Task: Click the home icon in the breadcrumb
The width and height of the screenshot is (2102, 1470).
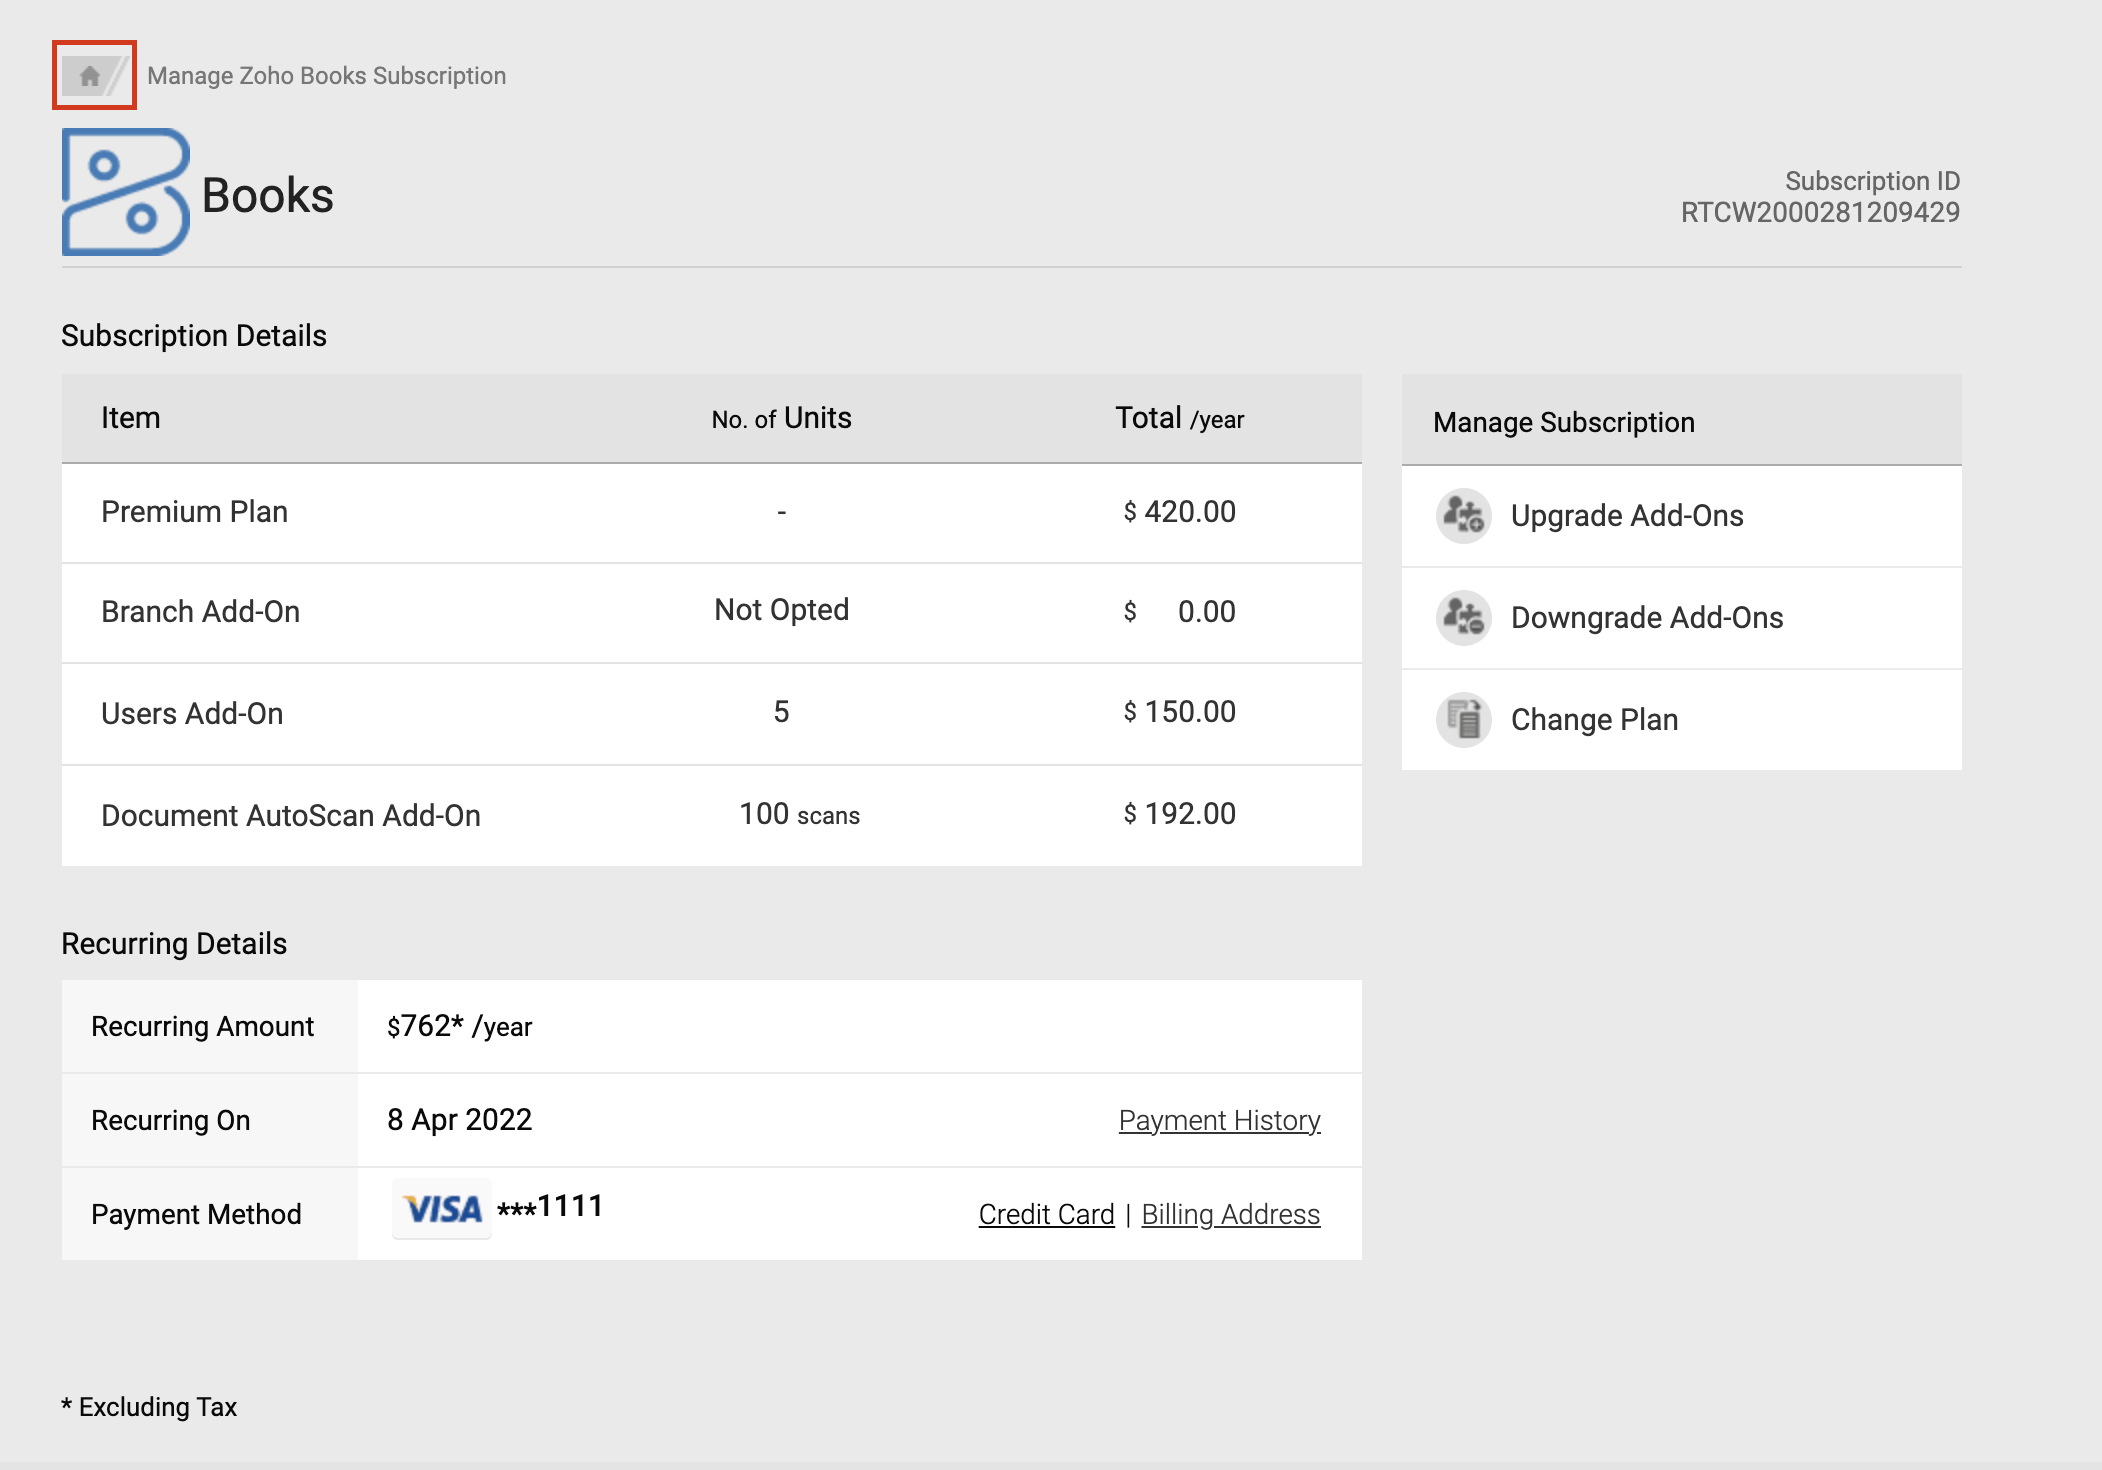Action: click(x=90, y=76)
